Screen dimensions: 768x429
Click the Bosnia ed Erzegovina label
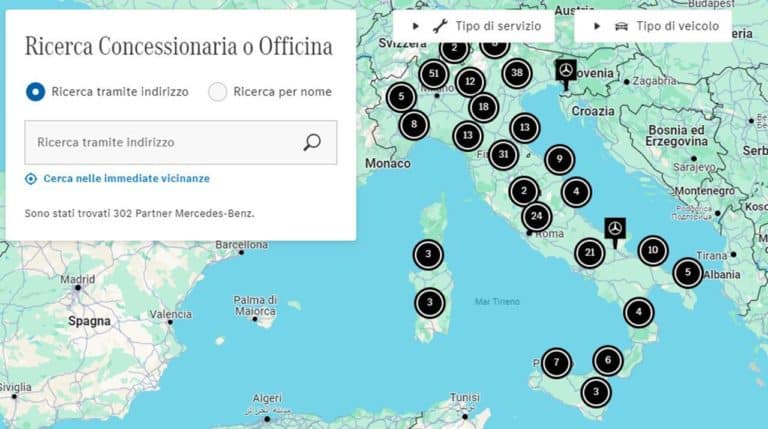(x=676, y=136)
